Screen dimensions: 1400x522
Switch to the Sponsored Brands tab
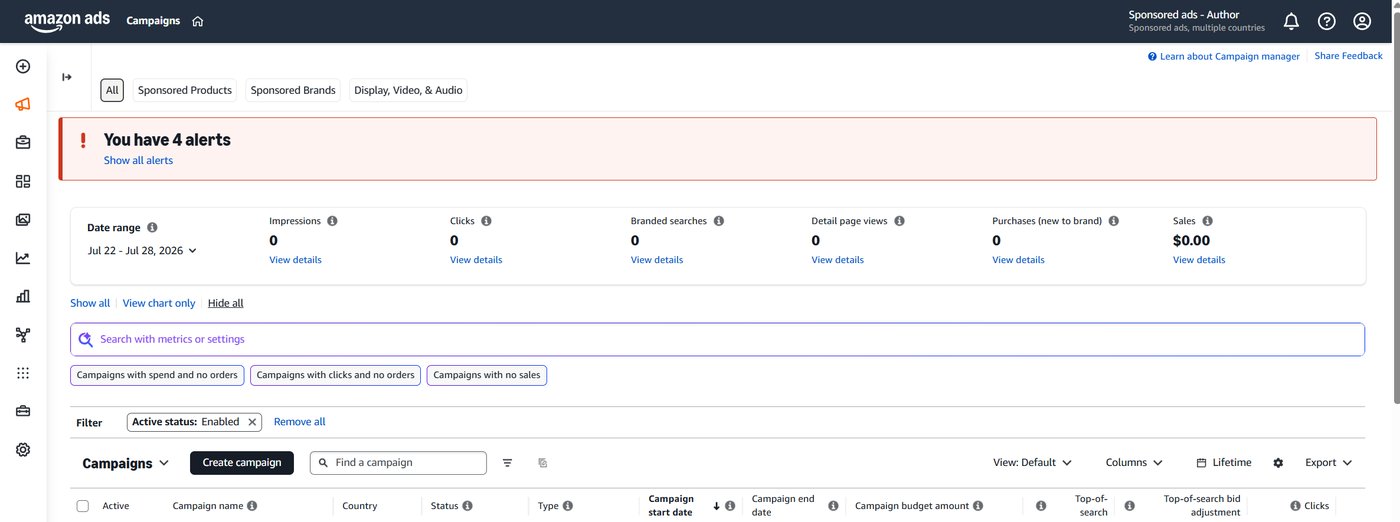[293, 90]
